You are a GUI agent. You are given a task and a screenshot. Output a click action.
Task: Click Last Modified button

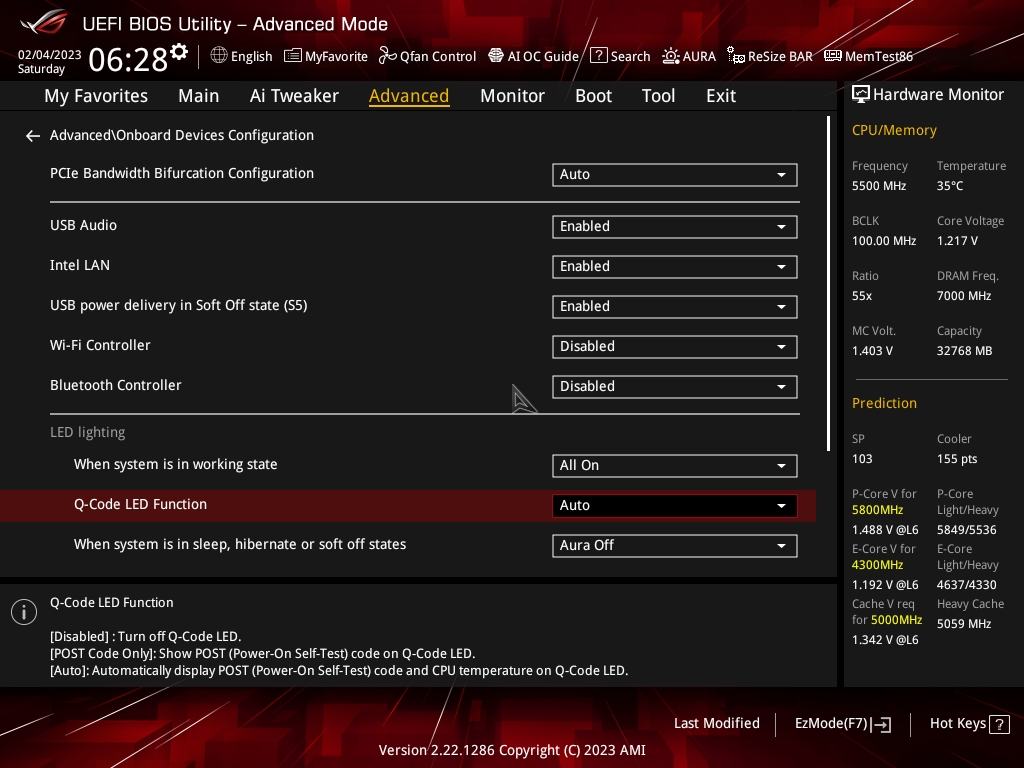(716, 724)
